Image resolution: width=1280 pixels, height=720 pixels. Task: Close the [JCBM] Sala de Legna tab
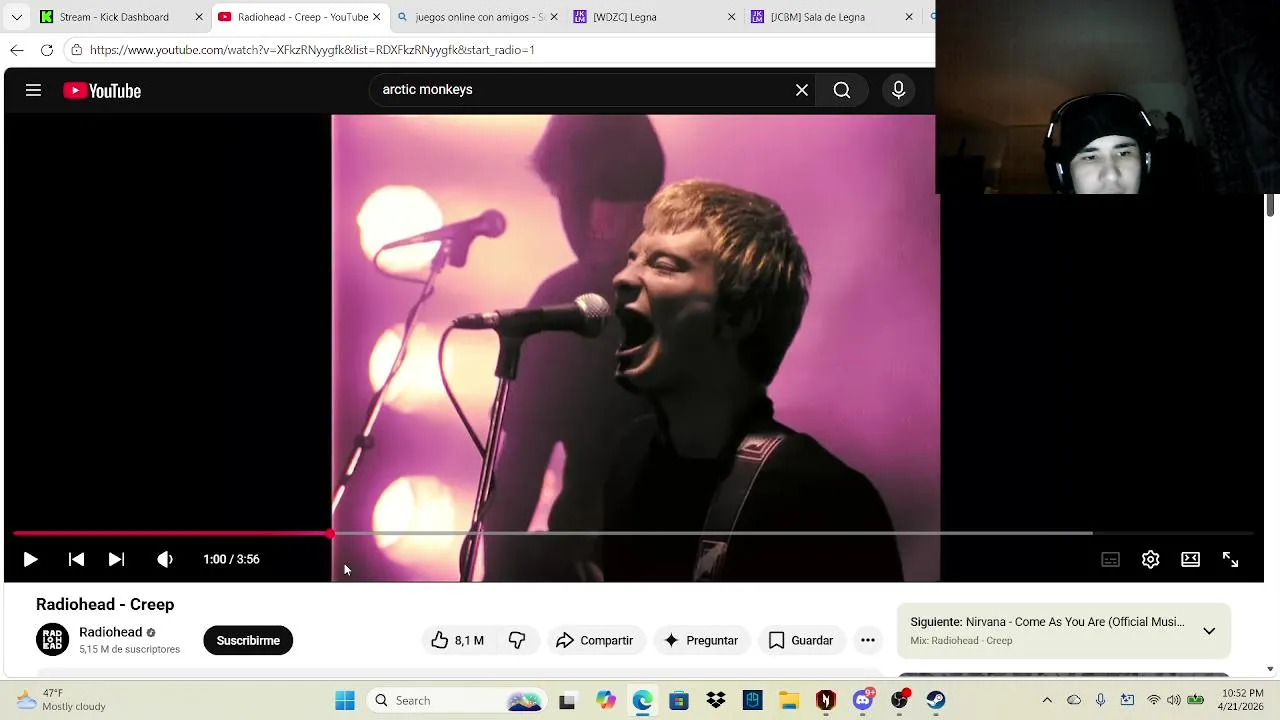909,17
